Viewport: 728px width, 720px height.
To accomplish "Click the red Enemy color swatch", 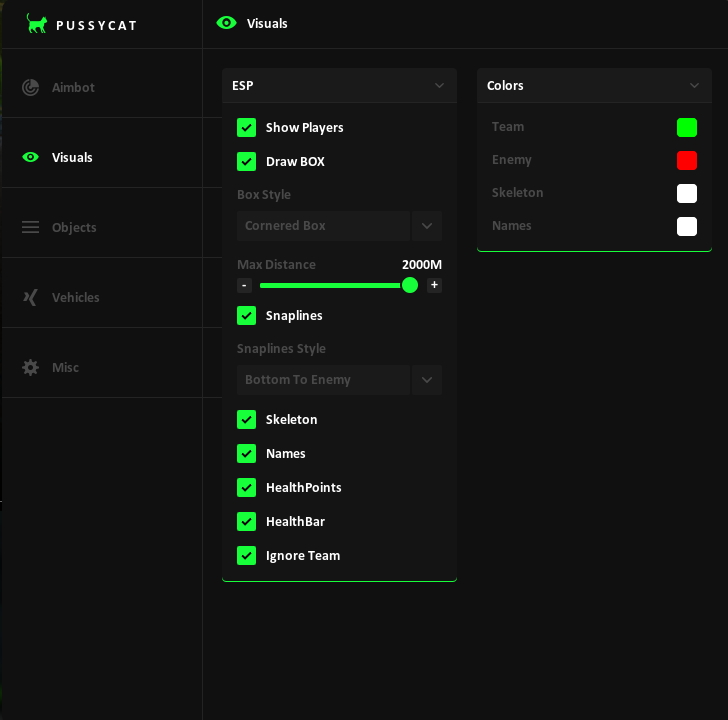I will pos(687,161).
